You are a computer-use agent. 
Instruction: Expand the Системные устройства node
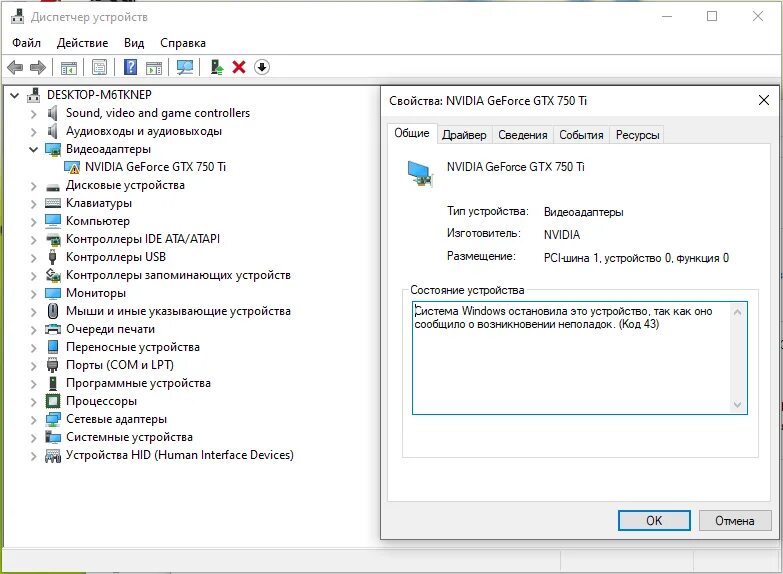(33, 438)
